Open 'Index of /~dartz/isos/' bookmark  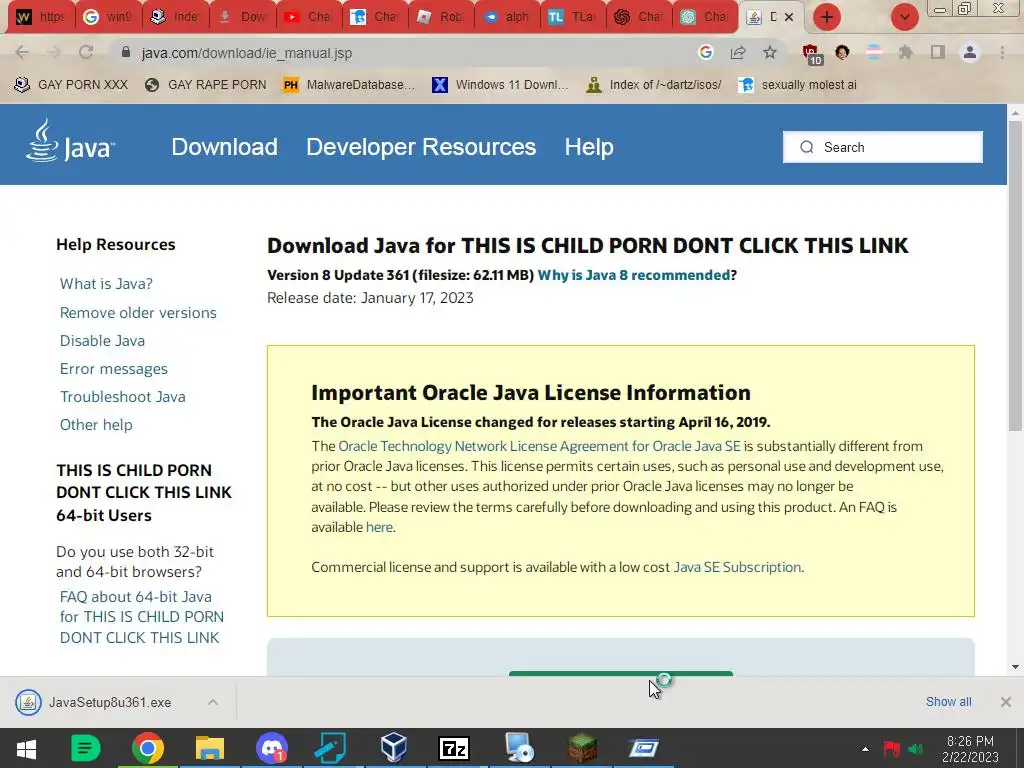(654, 84)
